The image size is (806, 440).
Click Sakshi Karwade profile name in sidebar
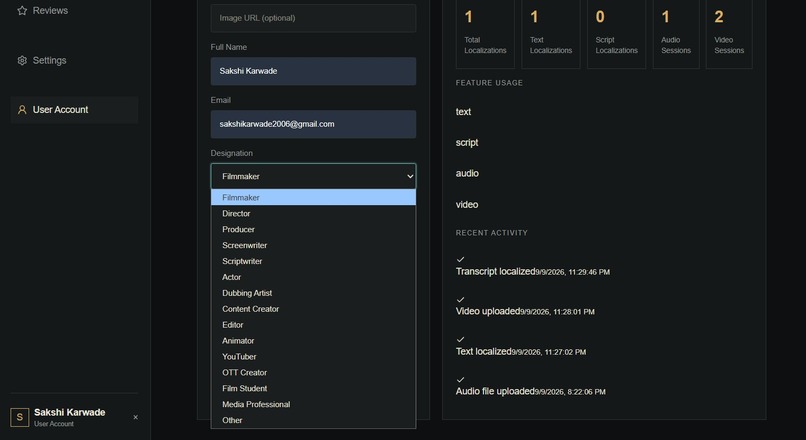[x=69, y=412]
